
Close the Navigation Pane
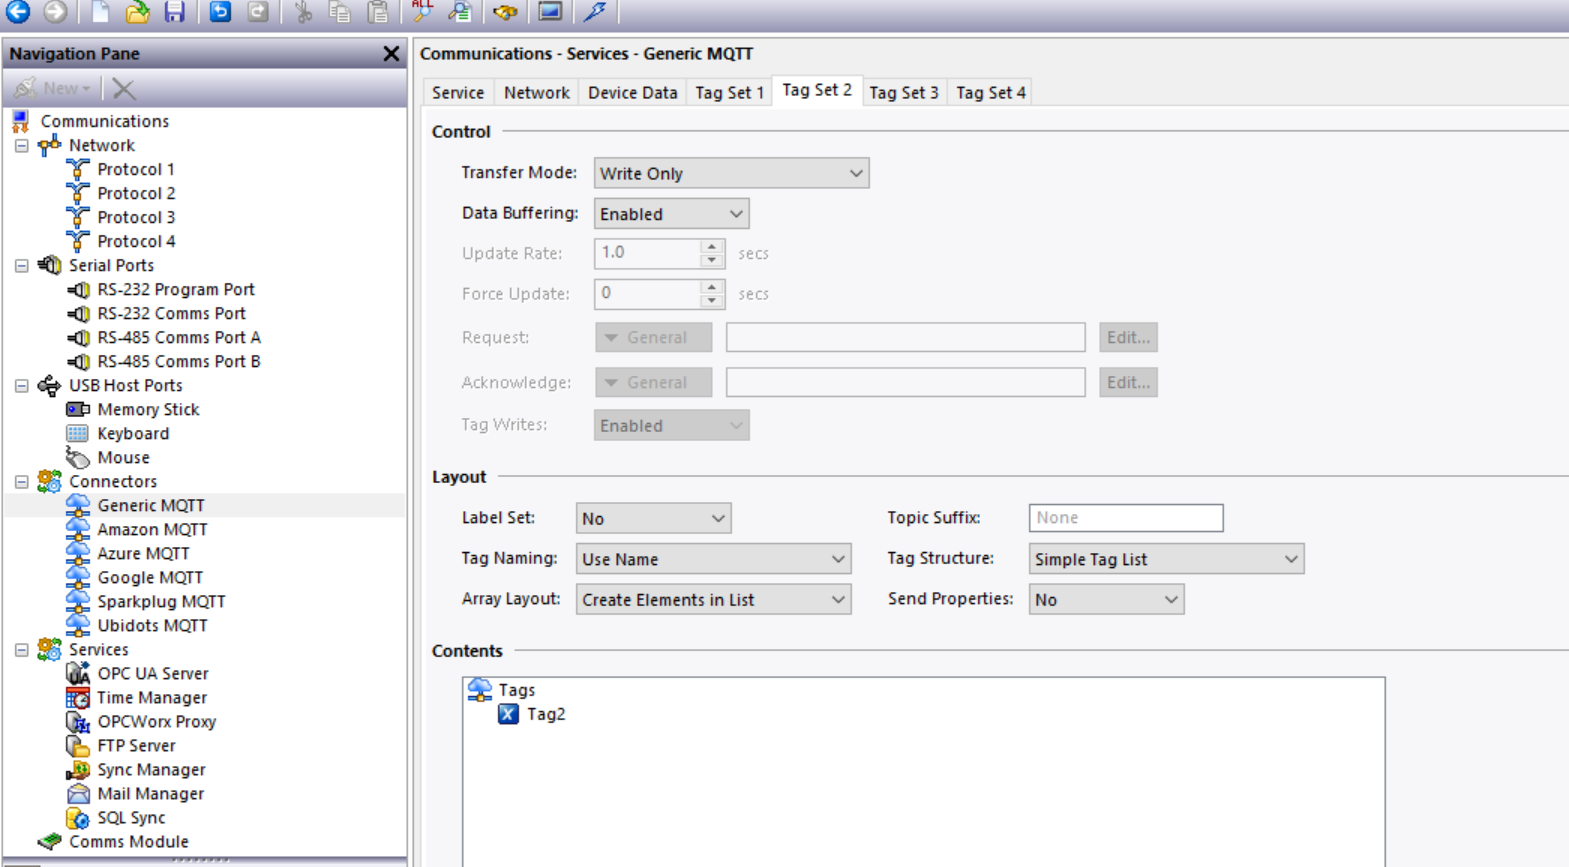point(391,54)
